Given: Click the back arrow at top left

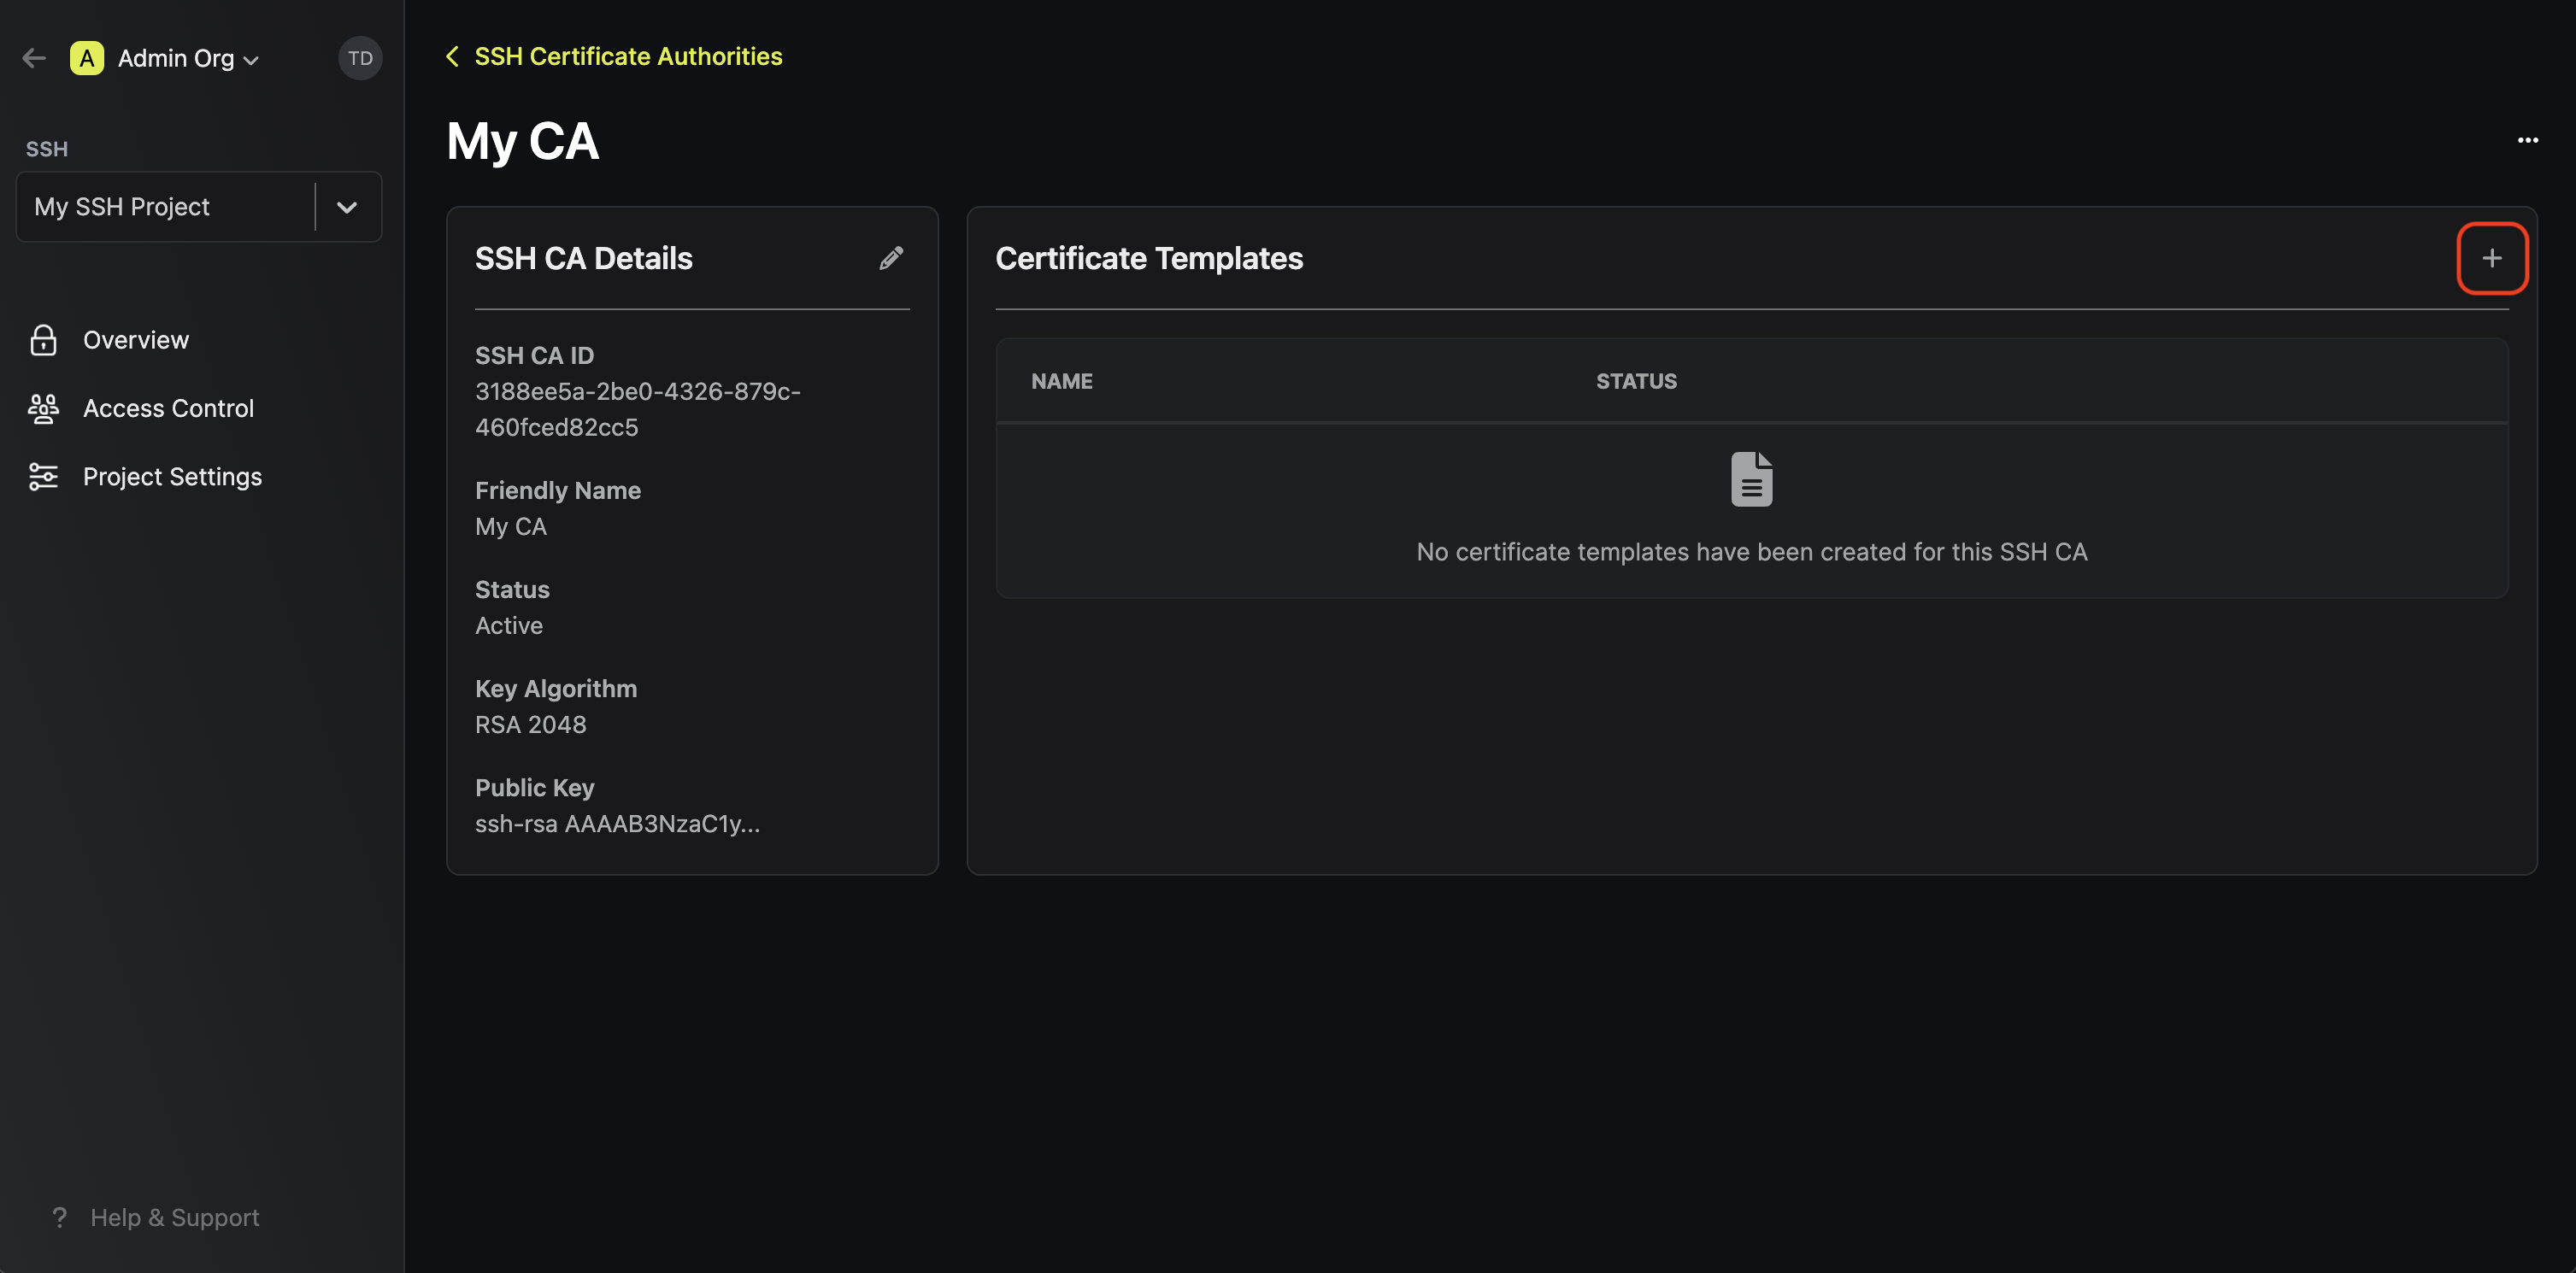Looking at the screenshot, I should click(x=34, y=57).
